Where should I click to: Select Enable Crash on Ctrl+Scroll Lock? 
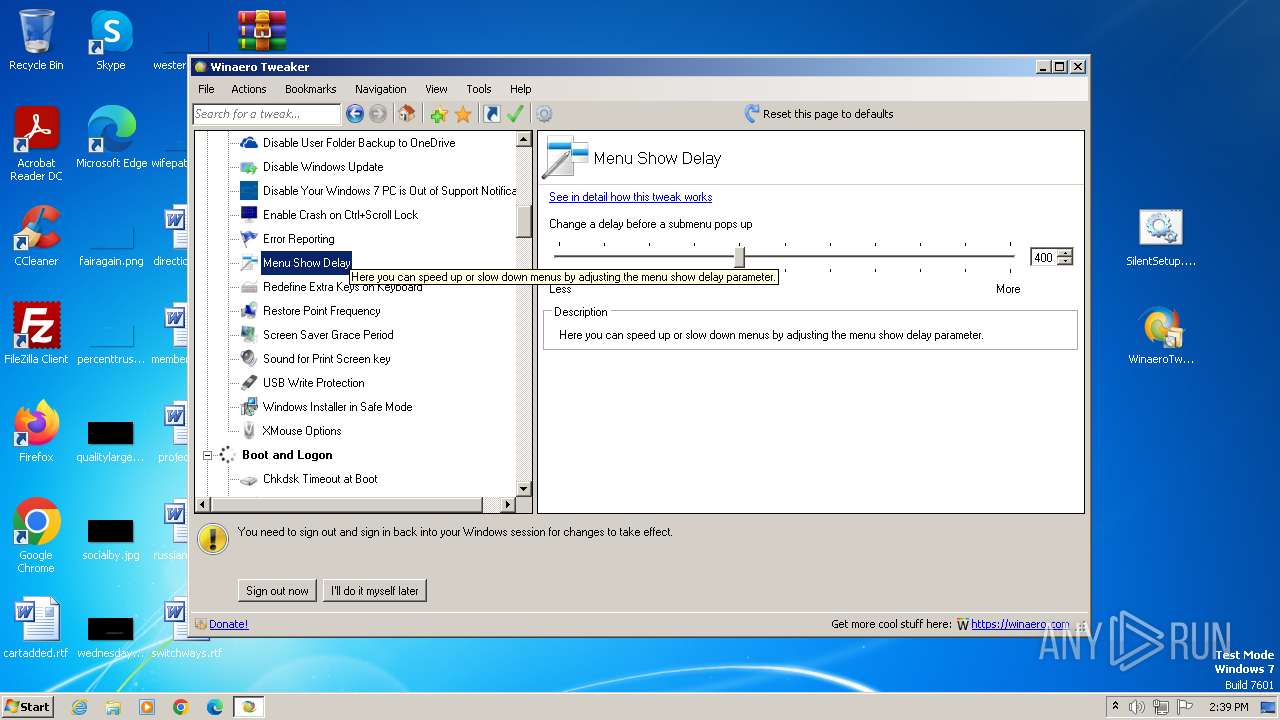340,215
